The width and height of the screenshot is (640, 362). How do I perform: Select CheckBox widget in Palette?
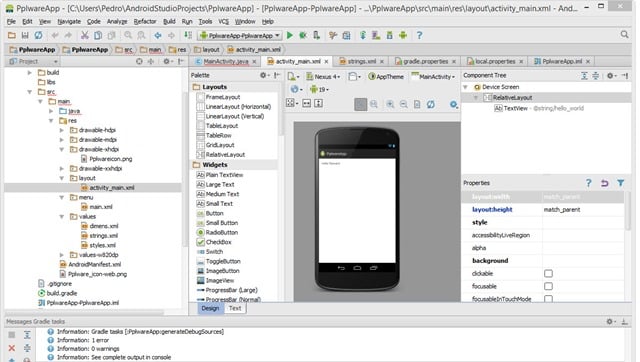(x=218, y=242)
